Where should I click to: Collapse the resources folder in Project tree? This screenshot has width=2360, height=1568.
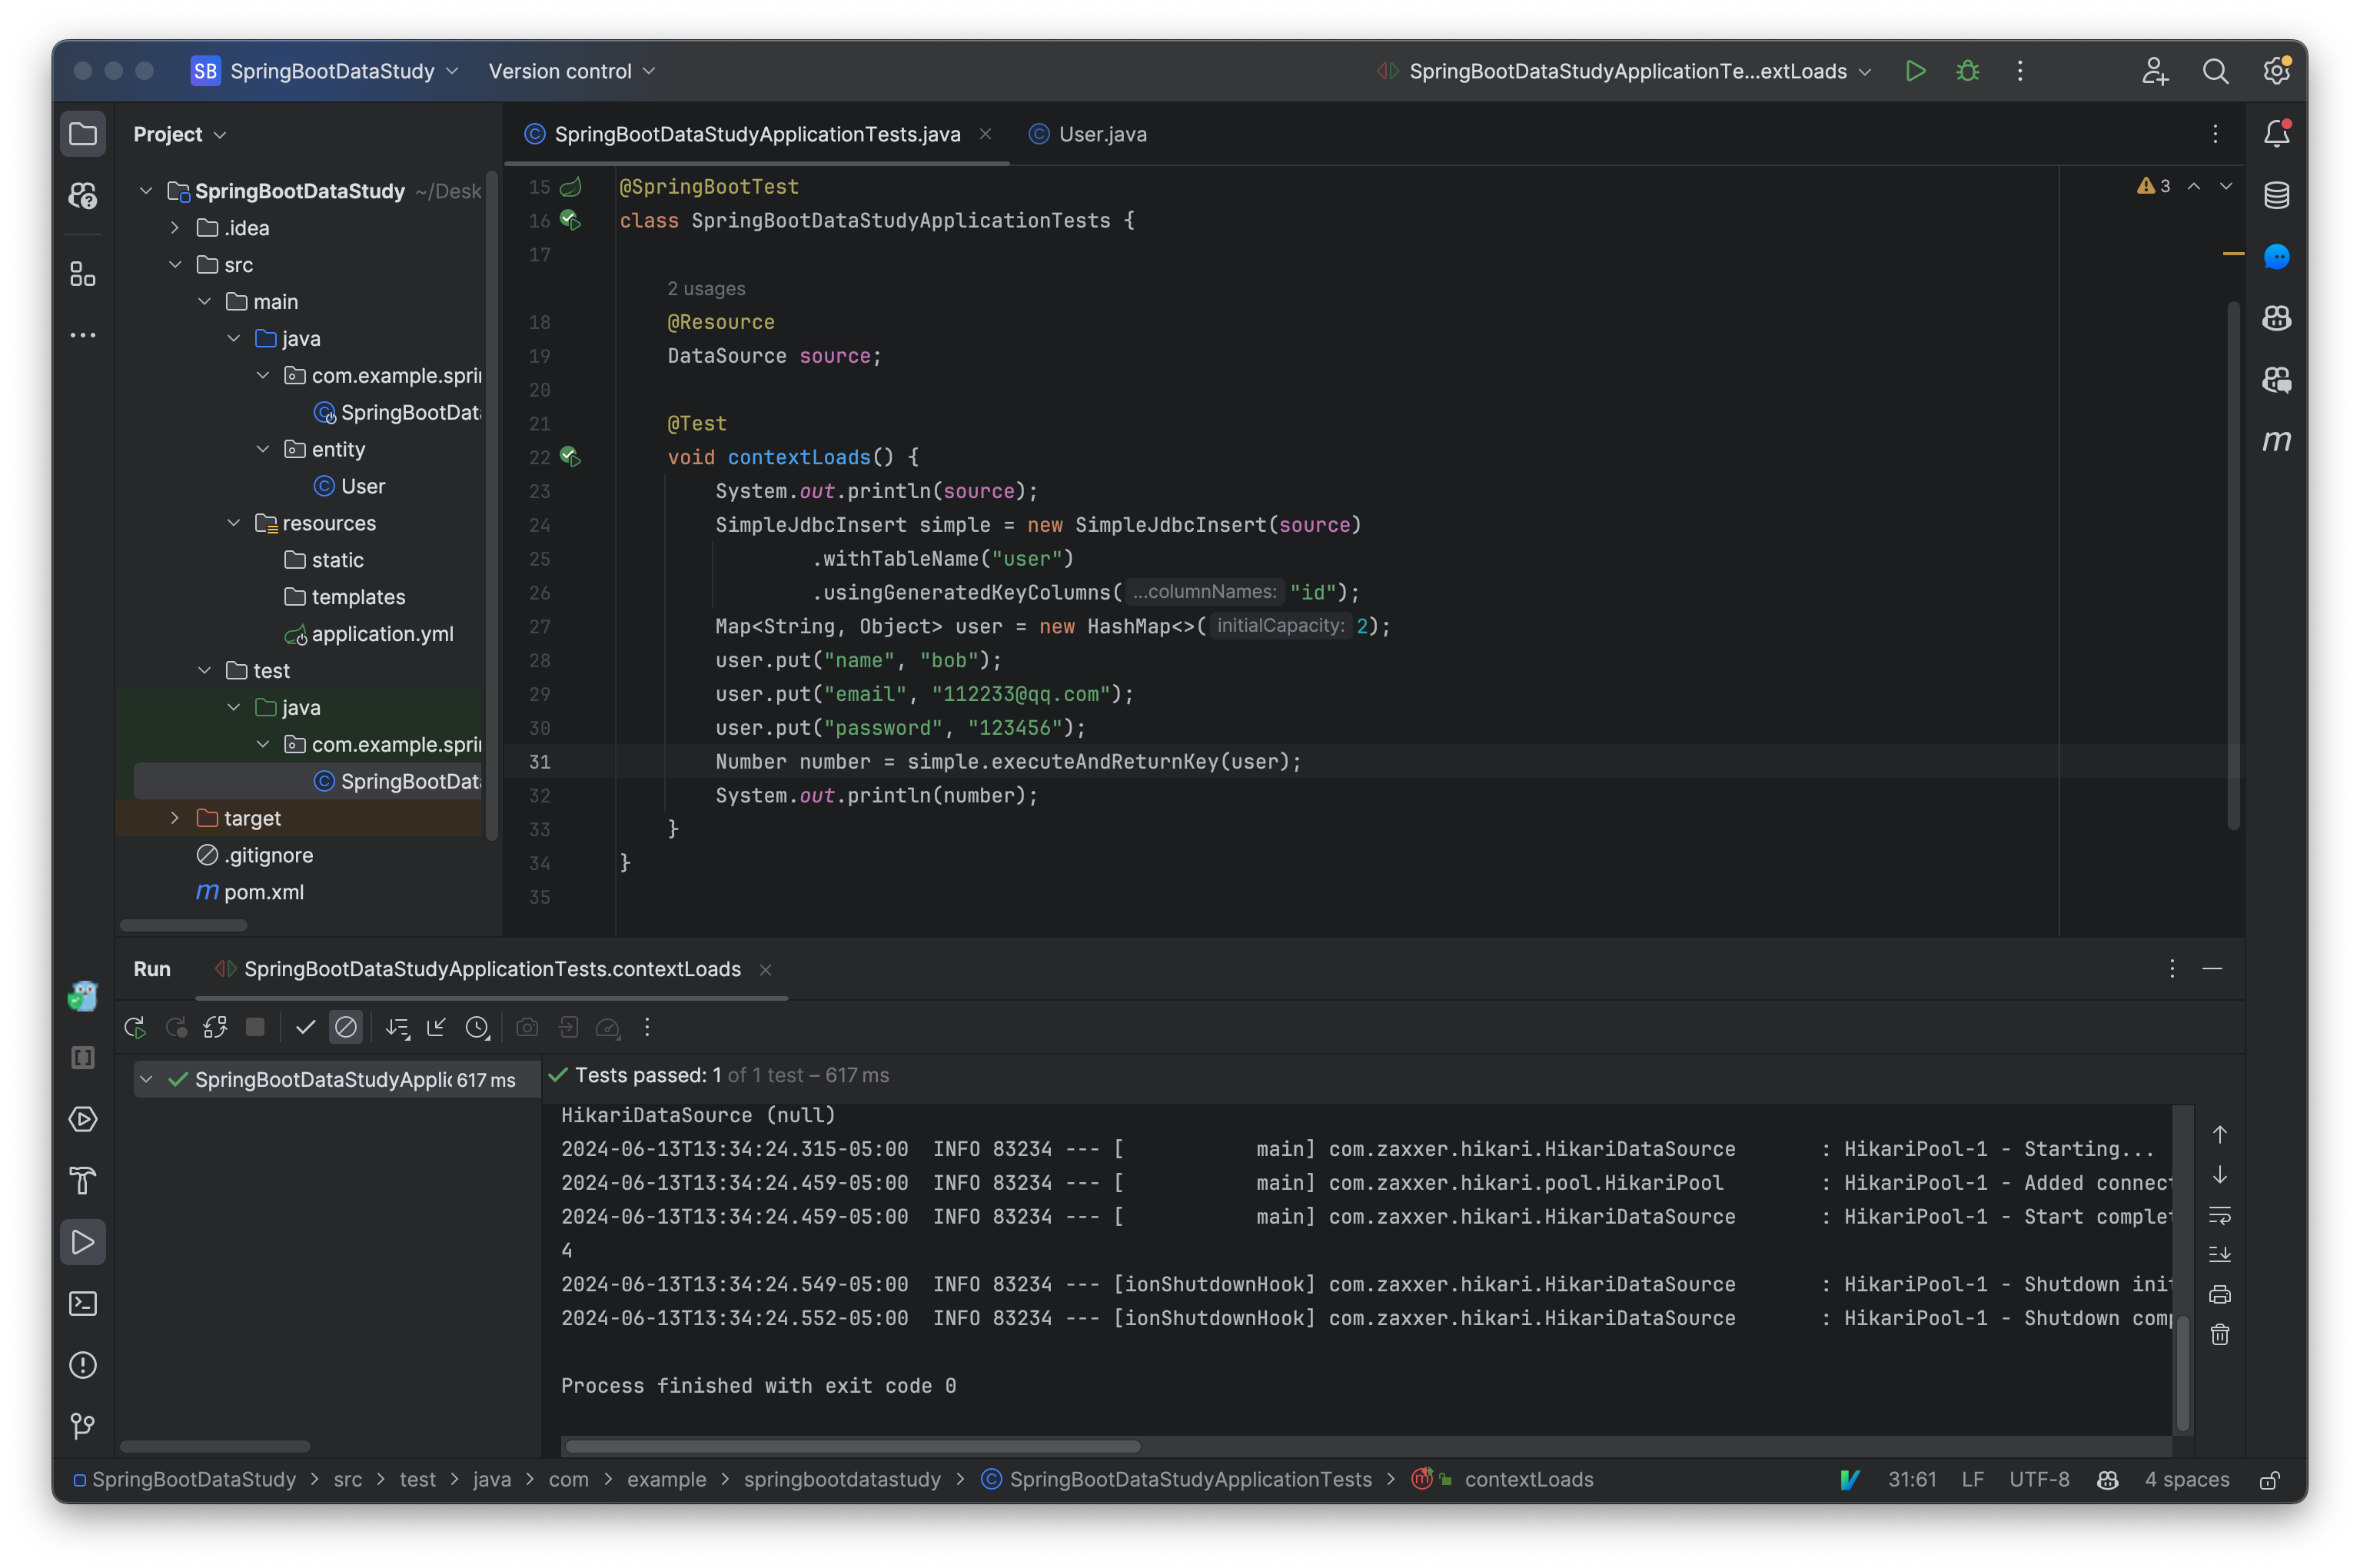[234, 522]
